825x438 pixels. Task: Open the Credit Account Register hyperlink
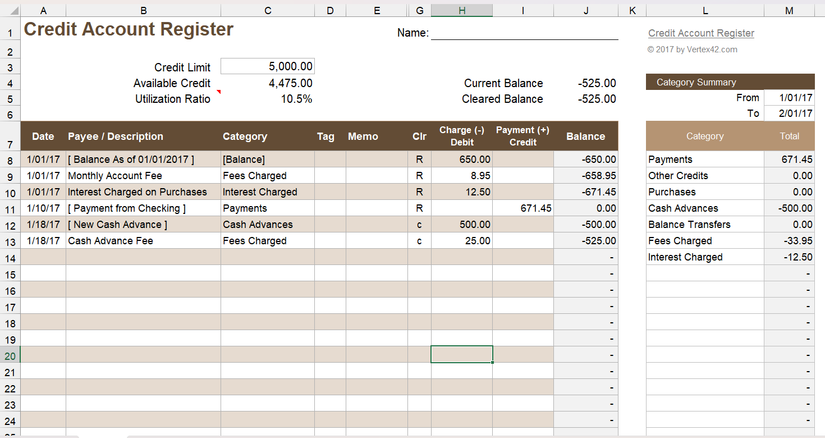pos(700,33)
